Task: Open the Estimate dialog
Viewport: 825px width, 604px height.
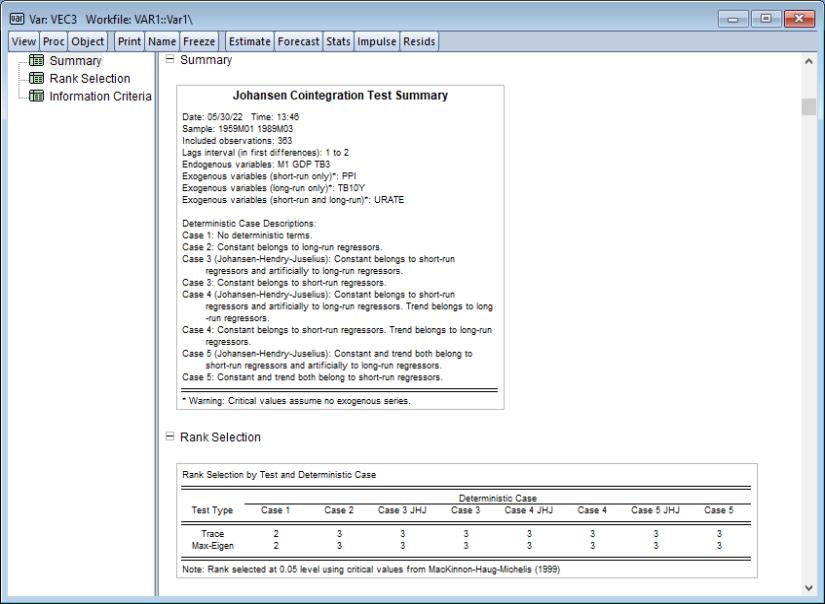Action: click(x=251, y=41)
